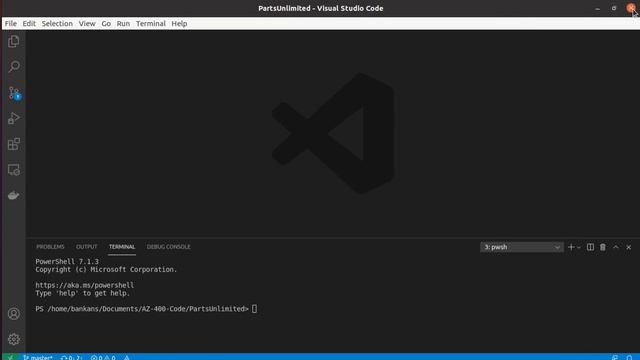This screenshot has width=640, height=360.
Task: Open the File menu
Action: (x=11, y=24)
